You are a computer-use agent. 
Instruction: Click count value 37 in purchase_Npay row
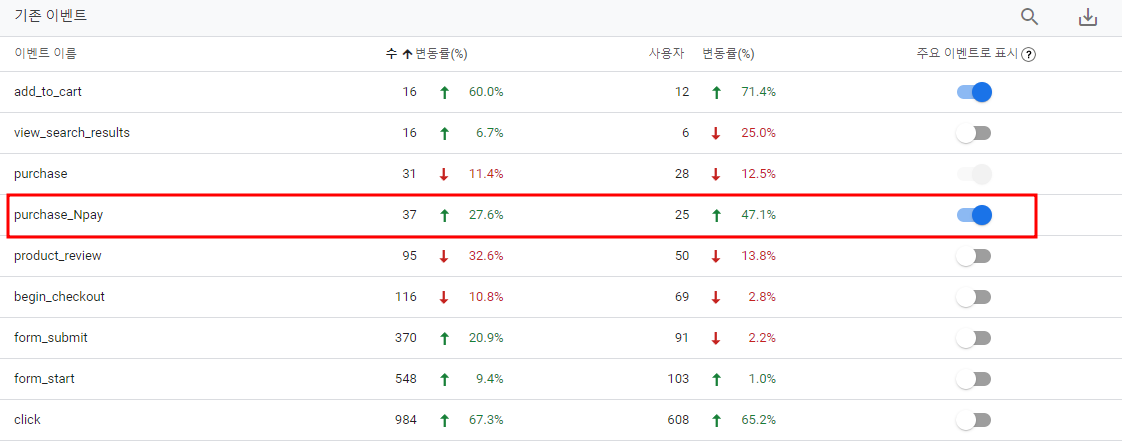pos(409,215)
